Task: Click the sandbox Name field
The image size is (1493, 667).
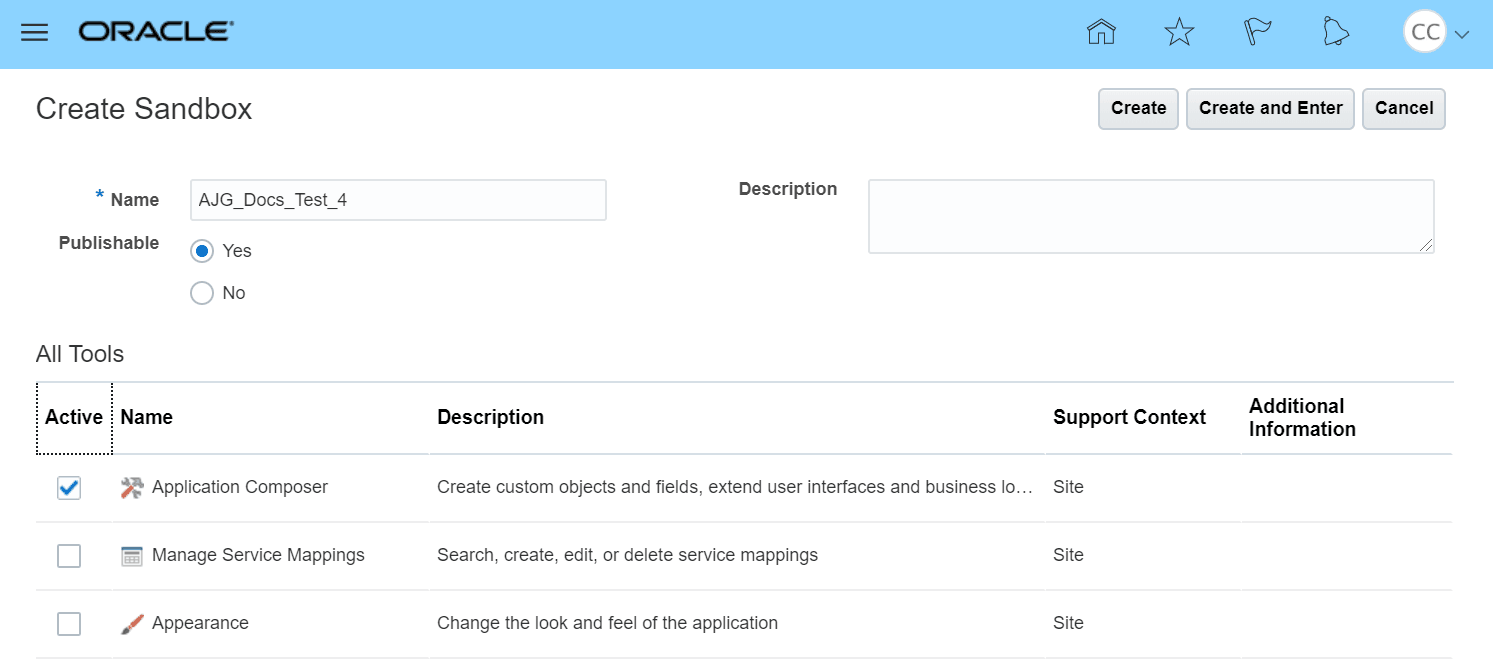Action: tap(398, 199)
